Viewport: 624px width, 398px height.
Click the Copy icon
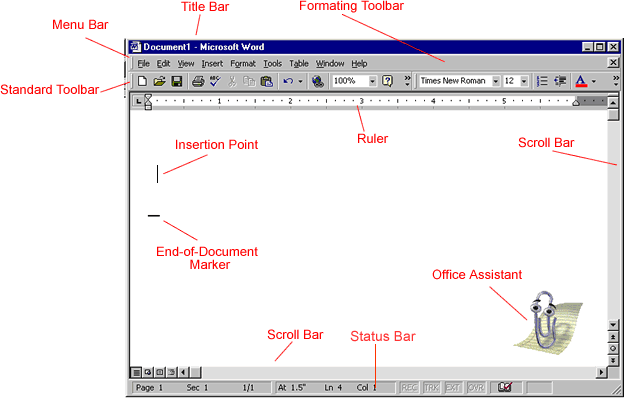[x=249, y=81]
